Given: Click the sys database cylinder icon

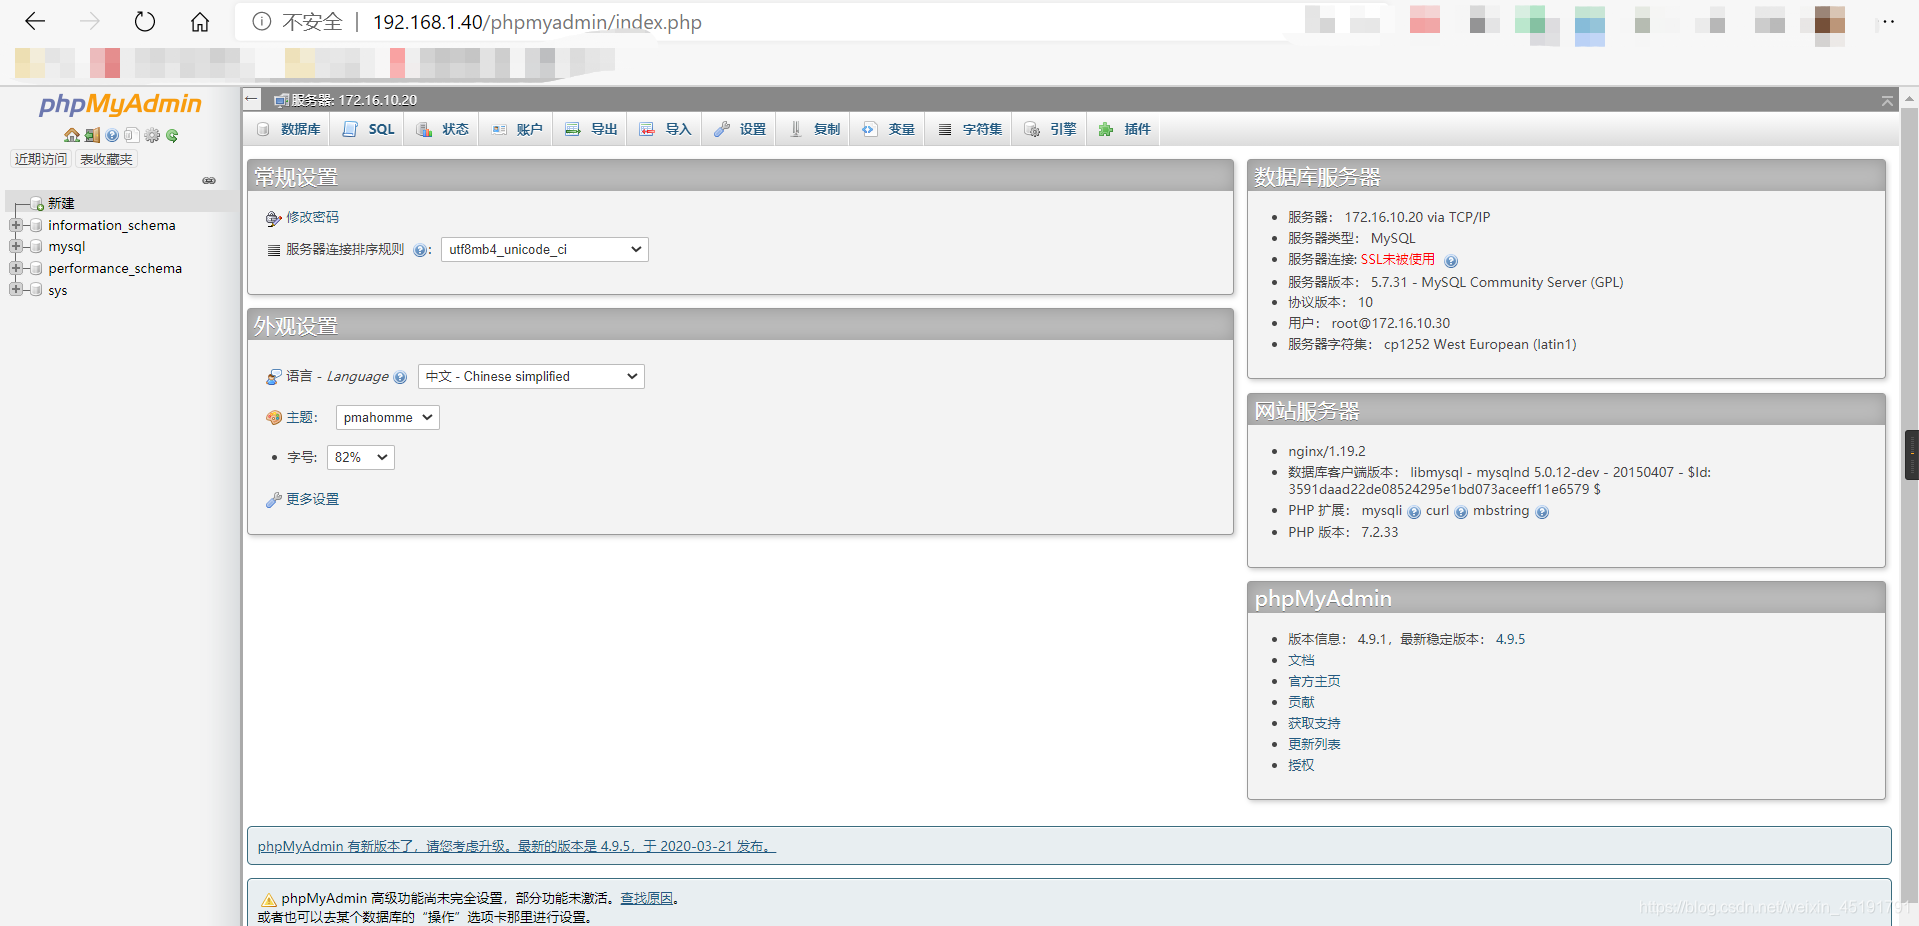Looking at the screenshot, I should (x=37, y=290).
